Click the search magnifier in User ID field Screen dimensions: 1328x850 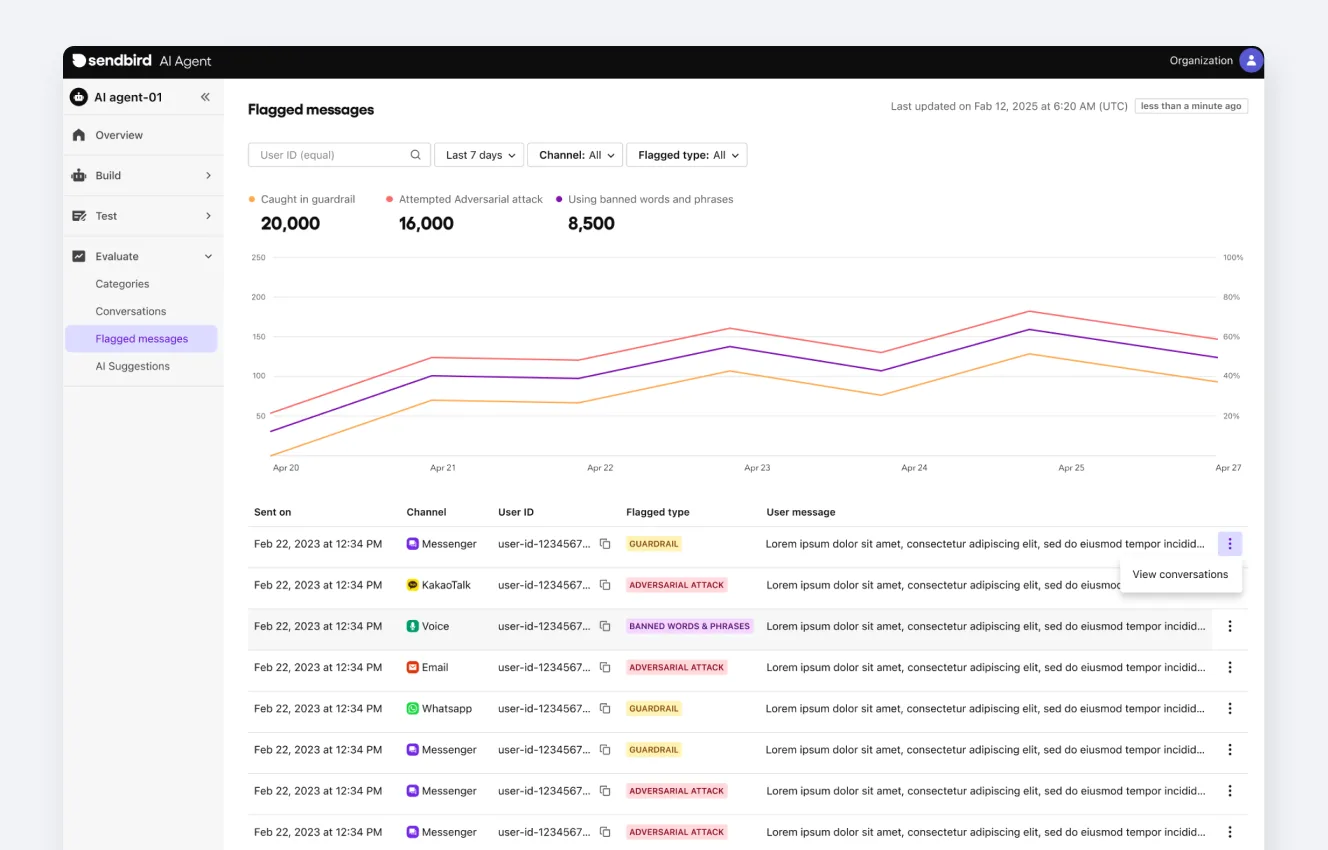tap(416, 155)
